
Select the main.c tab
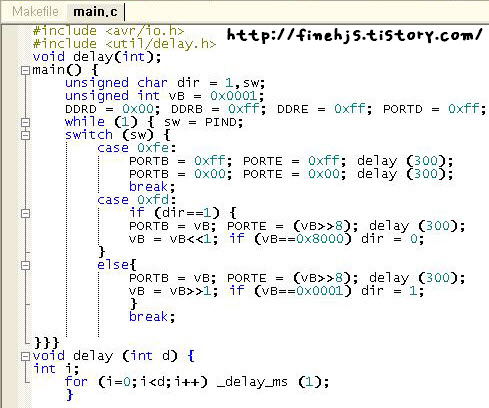pyautogui.click(x=95, y=12)
